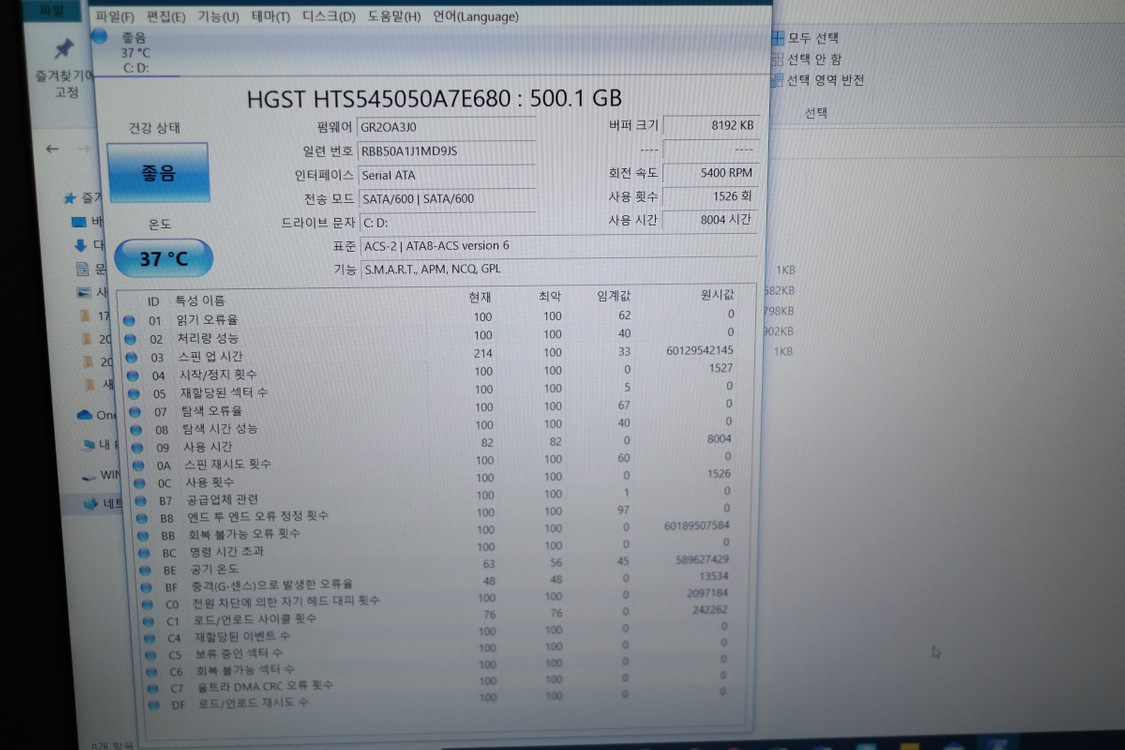Click the back navigation arrow in Explorer
The height and width of the screenshot is (750, 1125).
[x=52, y=148]
